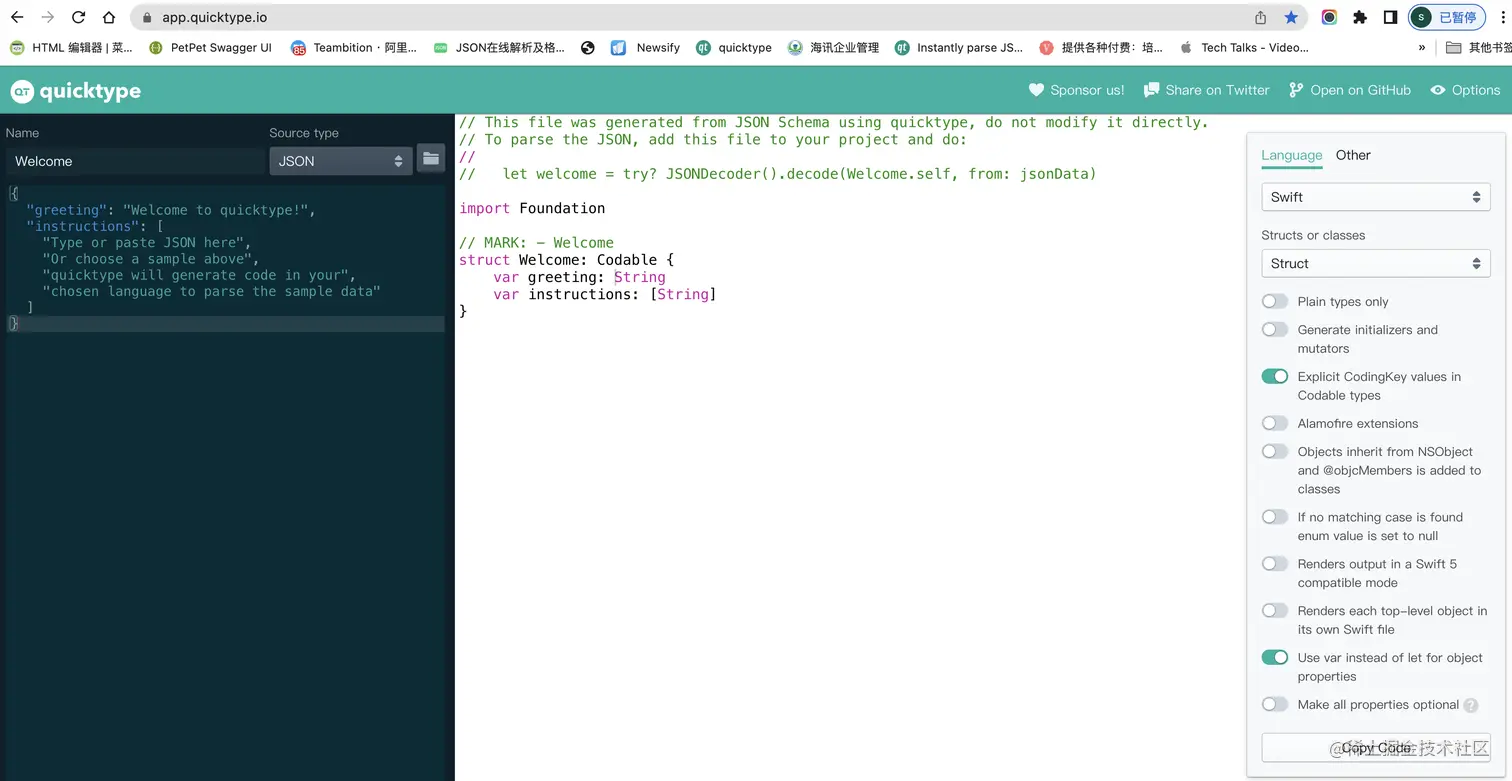This screenshot has height=781, width=1512.
Task: Click the Name field containing Welcome
Action: pyautogui.click(x=136, y=161)
